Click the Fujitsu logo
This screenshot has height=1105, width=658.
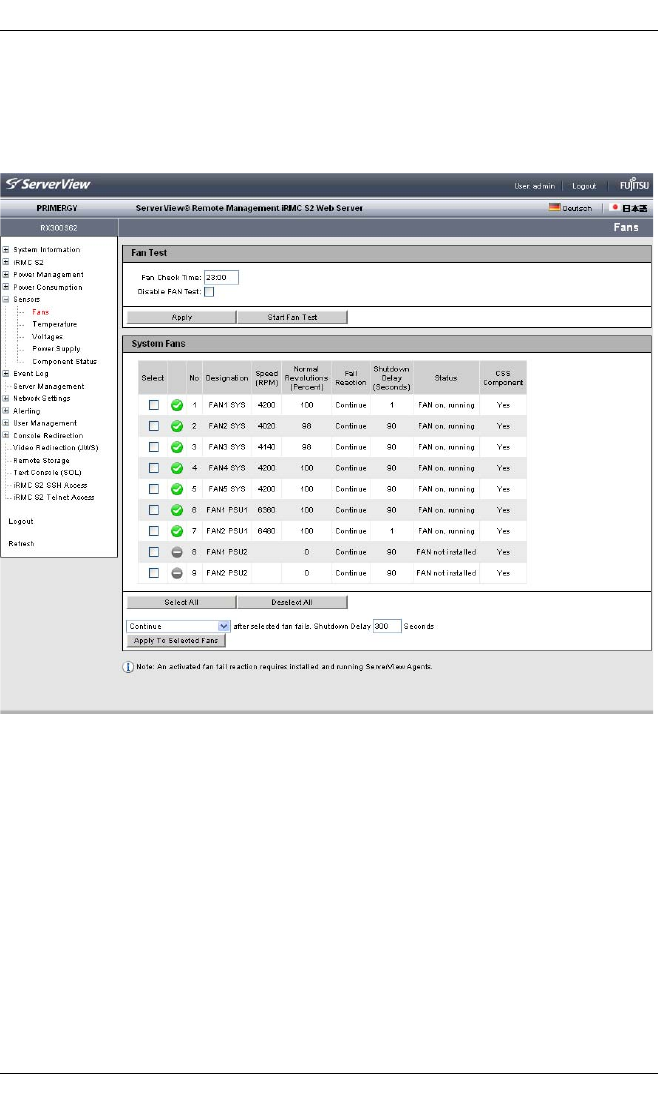(x=634, y=185)
